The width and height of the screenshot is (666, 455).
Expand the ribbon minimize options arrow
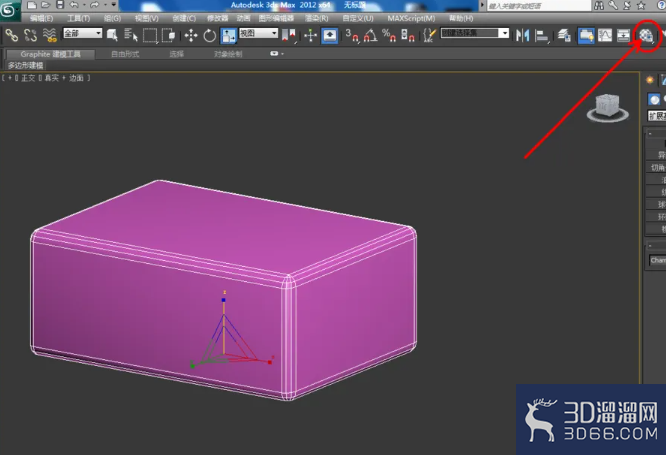[282, 54]
